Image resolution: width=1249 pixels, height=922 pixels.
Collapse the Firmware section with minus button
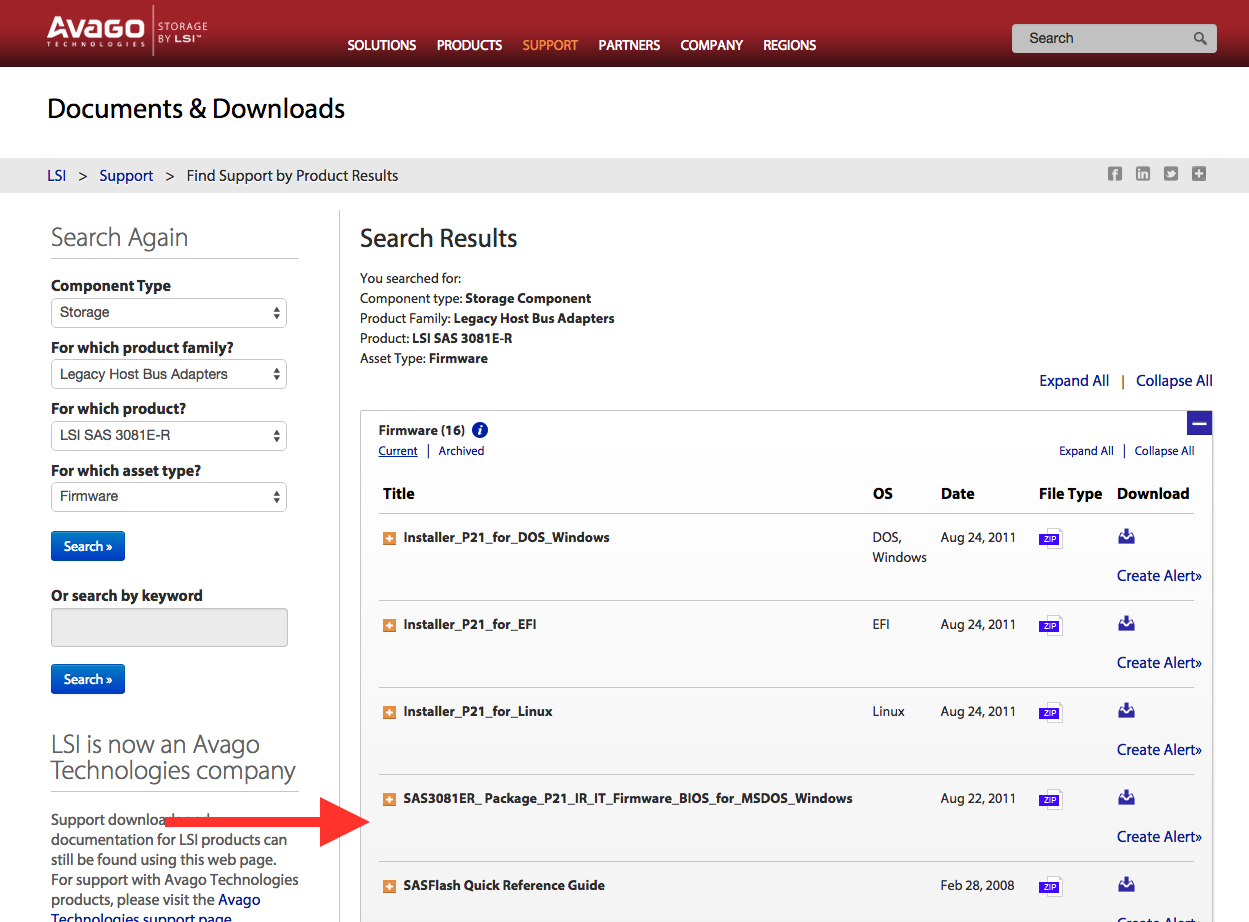pos(1199,423)
